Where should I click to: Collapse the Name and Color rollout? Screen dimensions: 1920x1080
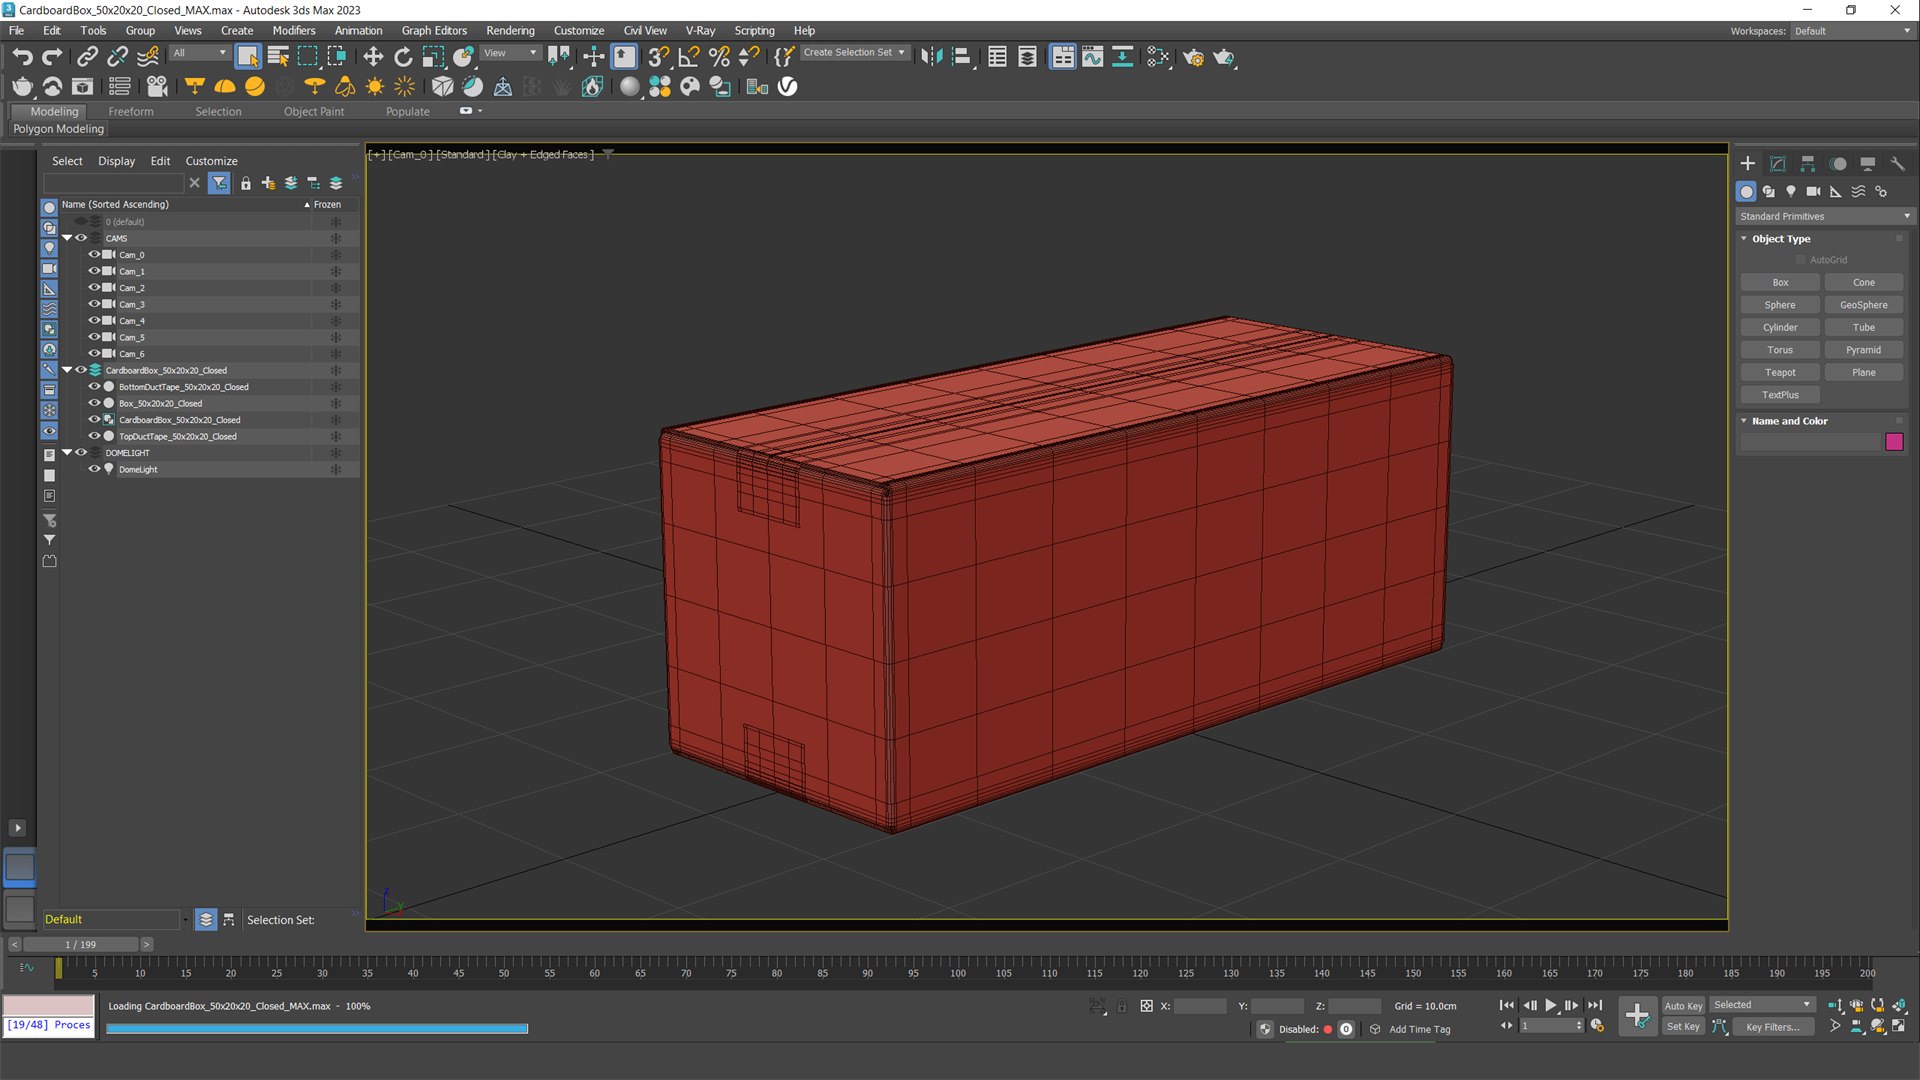pyautogui.click(x=1744, y=421)
